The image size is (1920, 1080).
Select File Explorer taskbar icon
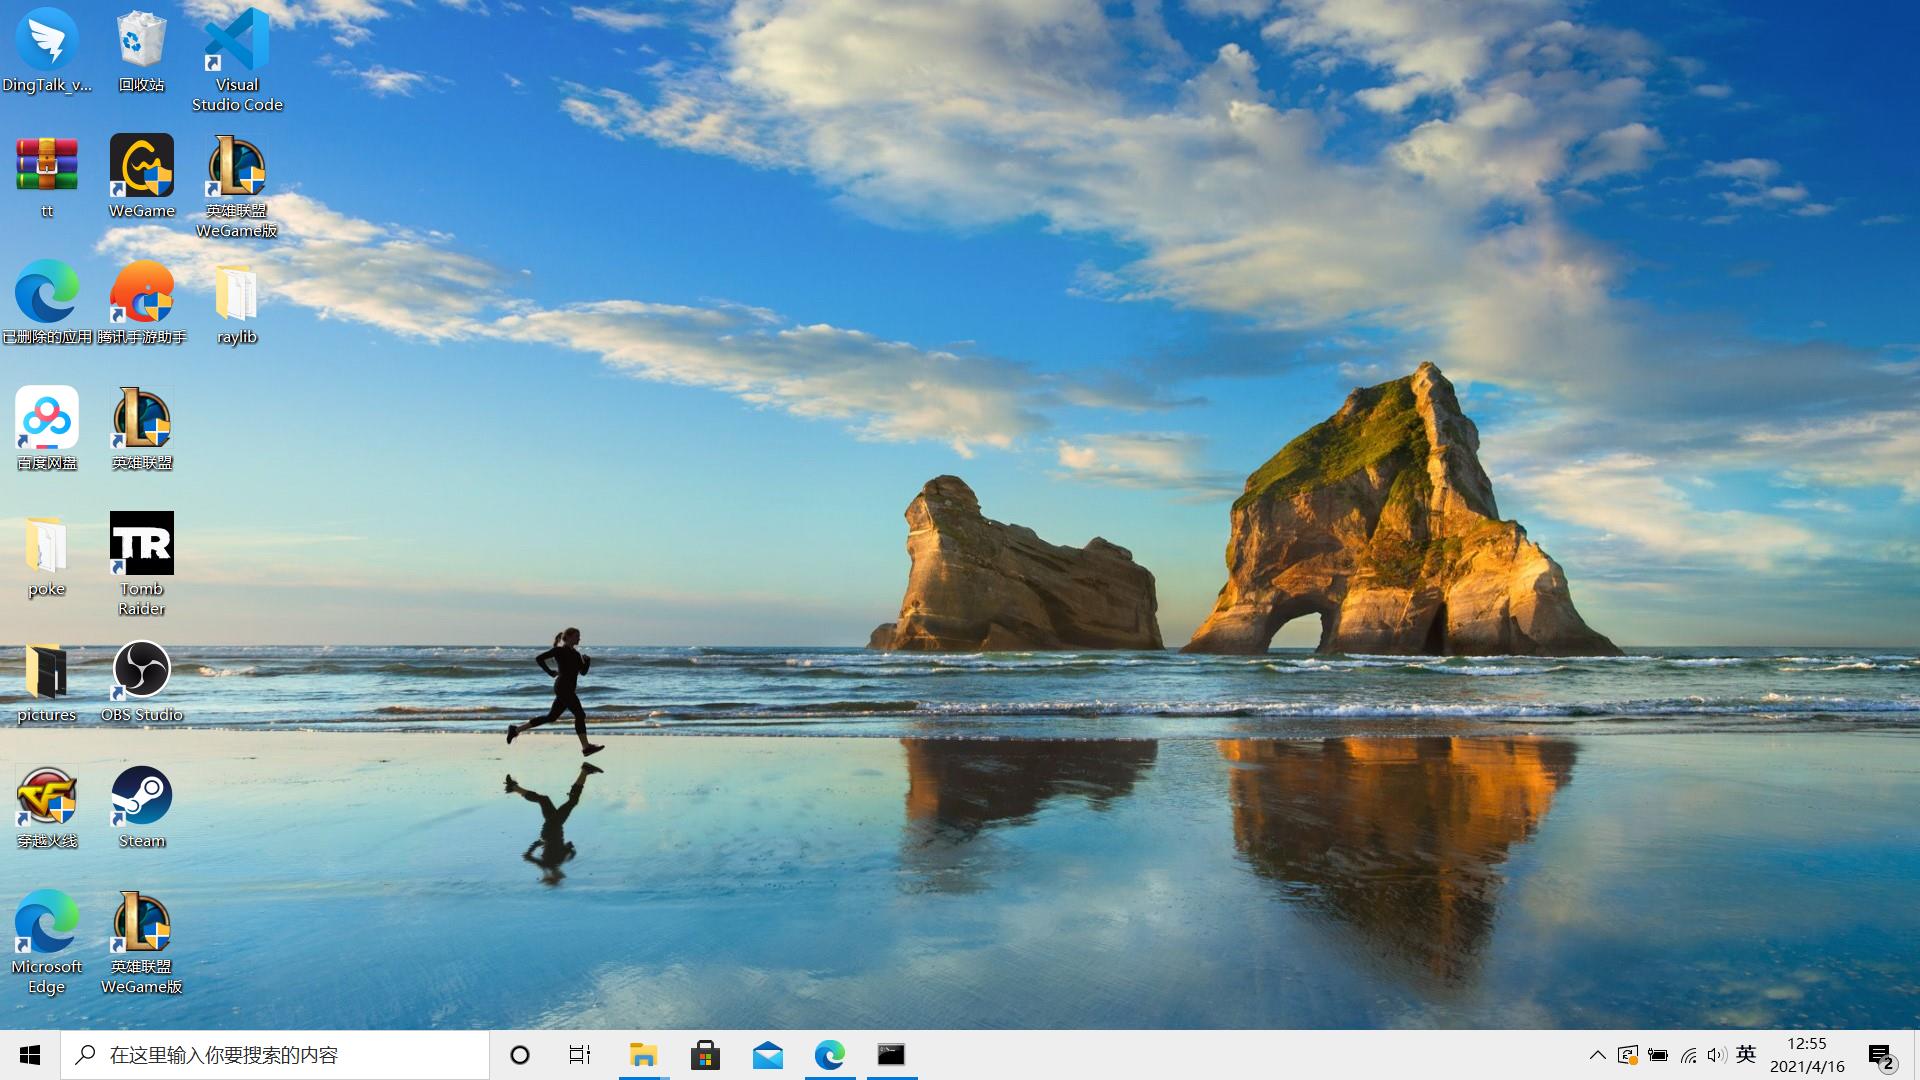coord(644,1054)
